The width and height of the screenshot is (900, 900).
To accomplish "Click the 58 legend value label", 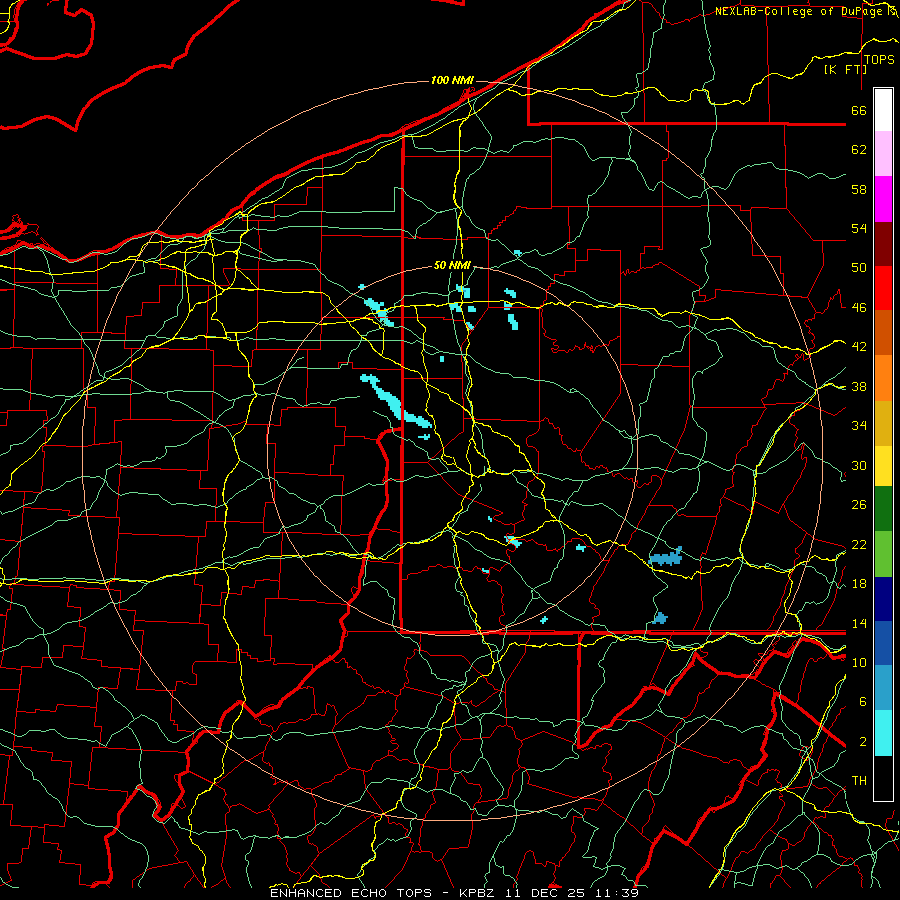I will click(x=859, y=189).
